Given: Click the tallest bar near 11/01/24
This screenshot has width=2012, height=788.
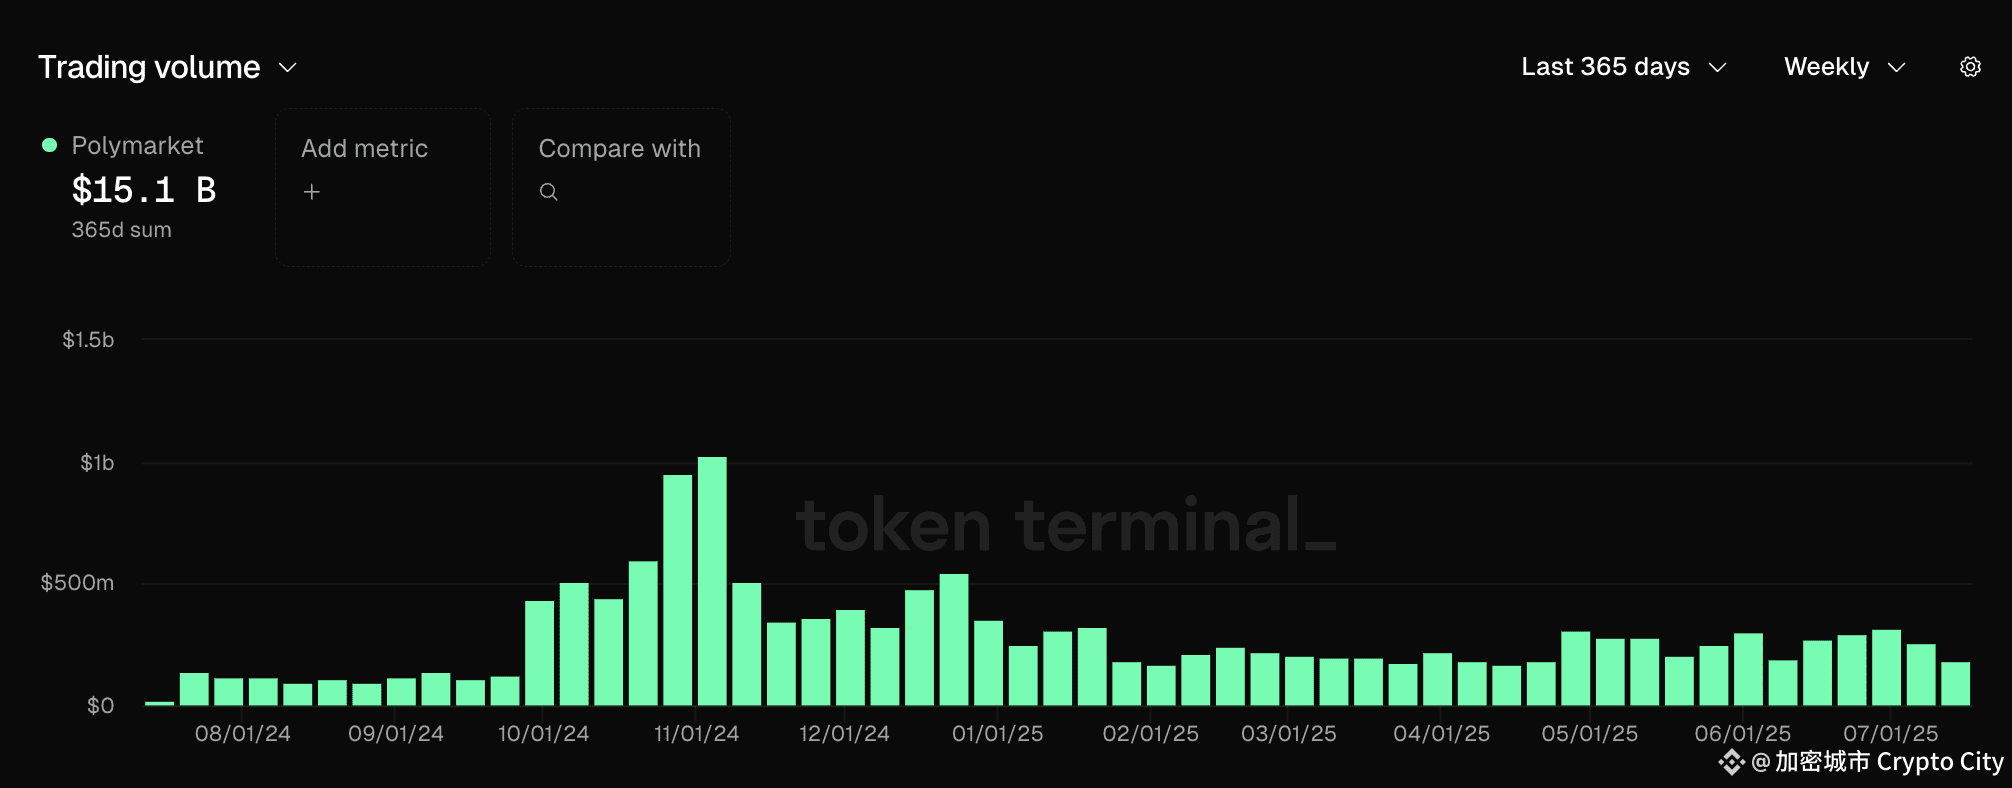Looking at the screenshot, I should (x=712, y=581).
